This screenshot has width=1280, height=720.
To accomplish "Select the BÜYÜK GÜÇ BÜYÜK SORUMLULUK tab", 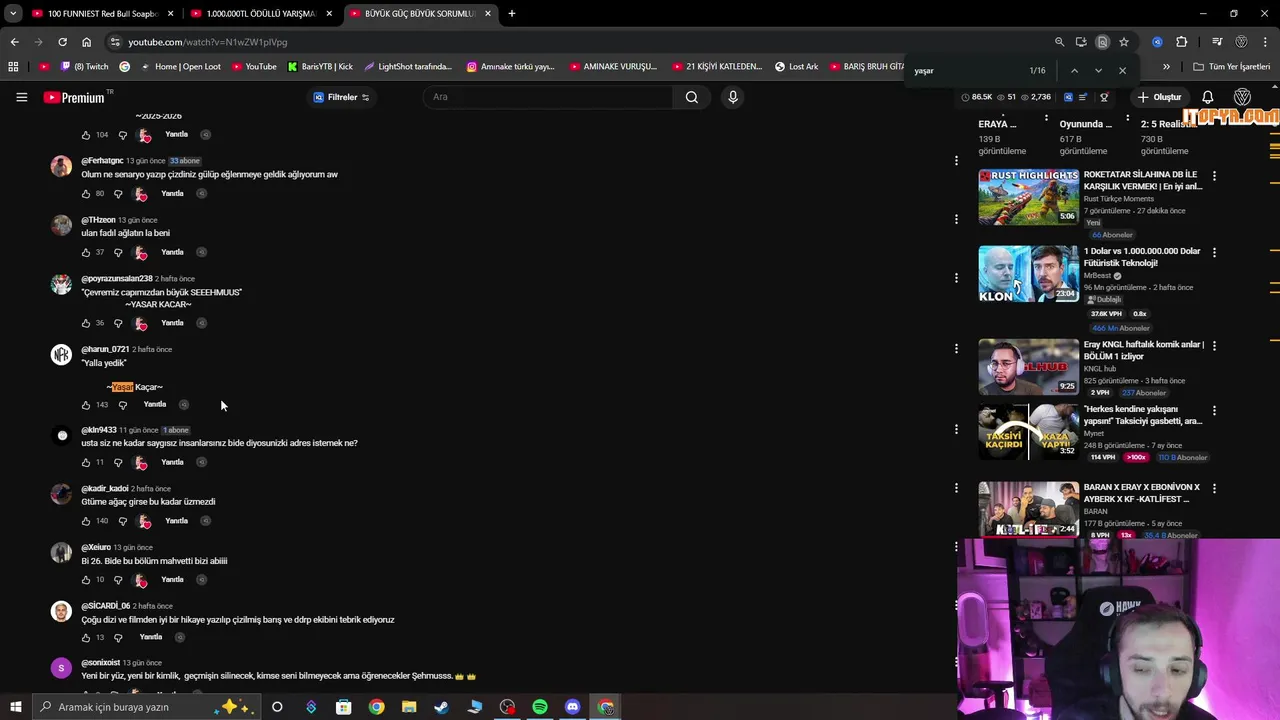I will click(x=419, y=14).
